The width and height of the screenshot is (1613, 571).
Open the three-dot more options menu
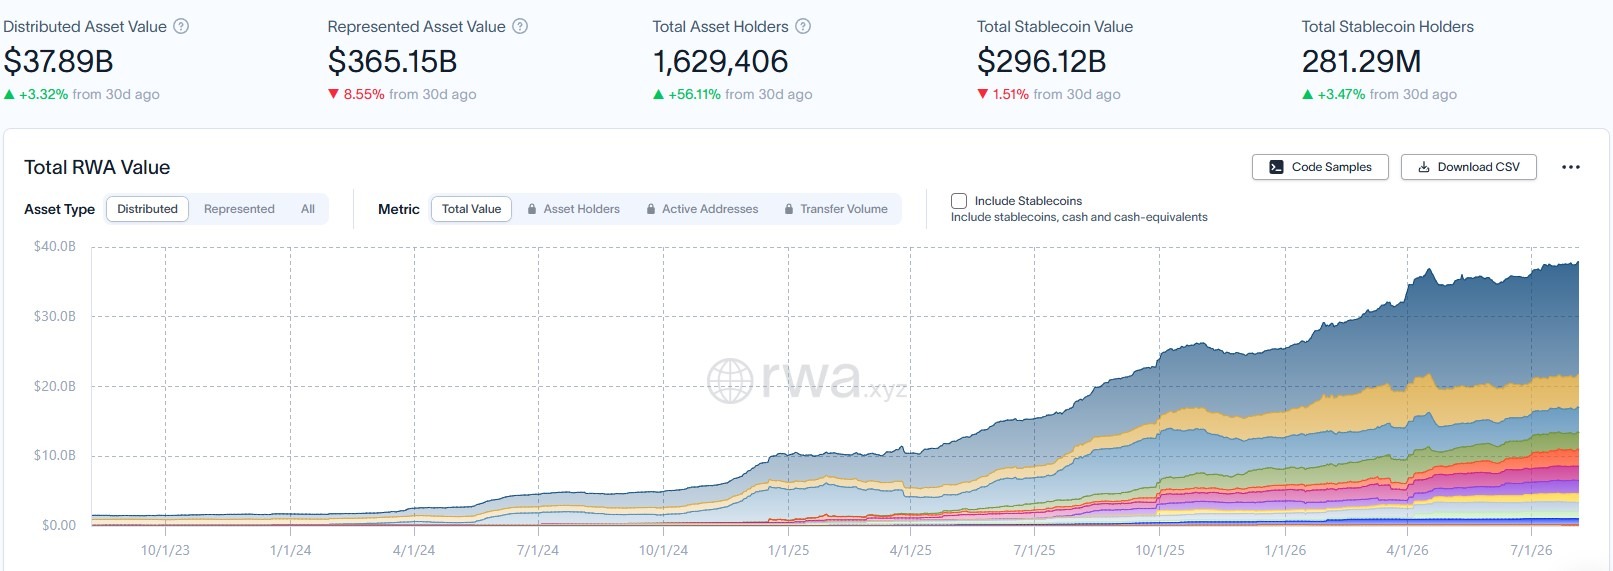pos(1570,167)
